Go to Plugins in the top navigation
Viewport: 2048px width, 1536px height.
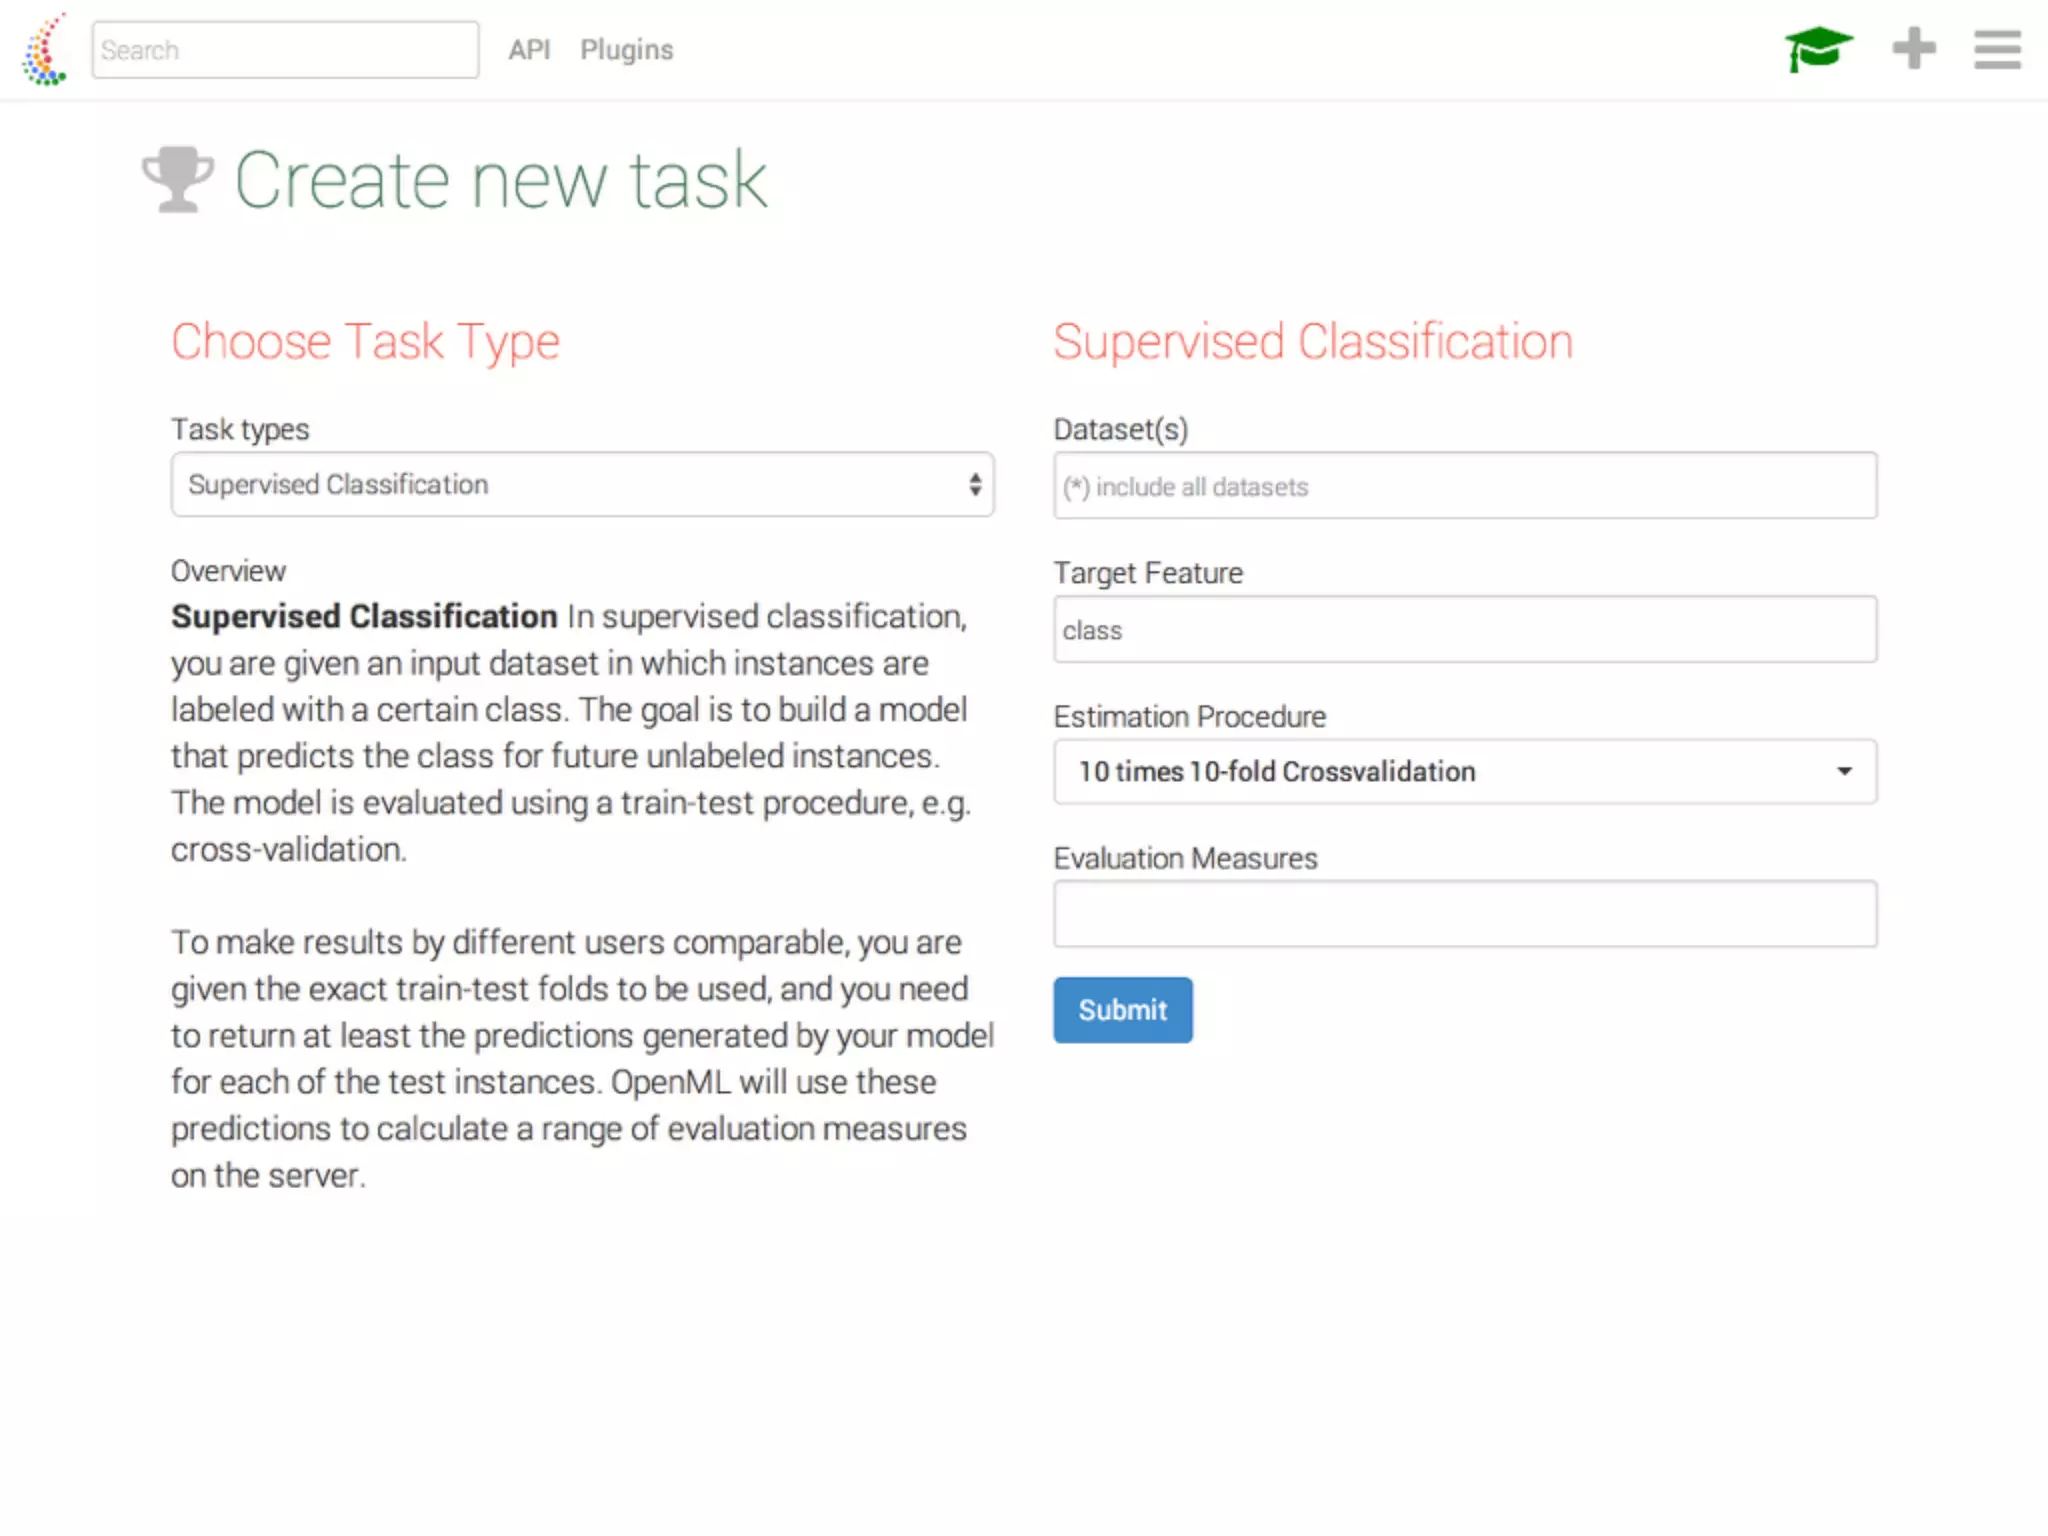click(x=626, y=50)
